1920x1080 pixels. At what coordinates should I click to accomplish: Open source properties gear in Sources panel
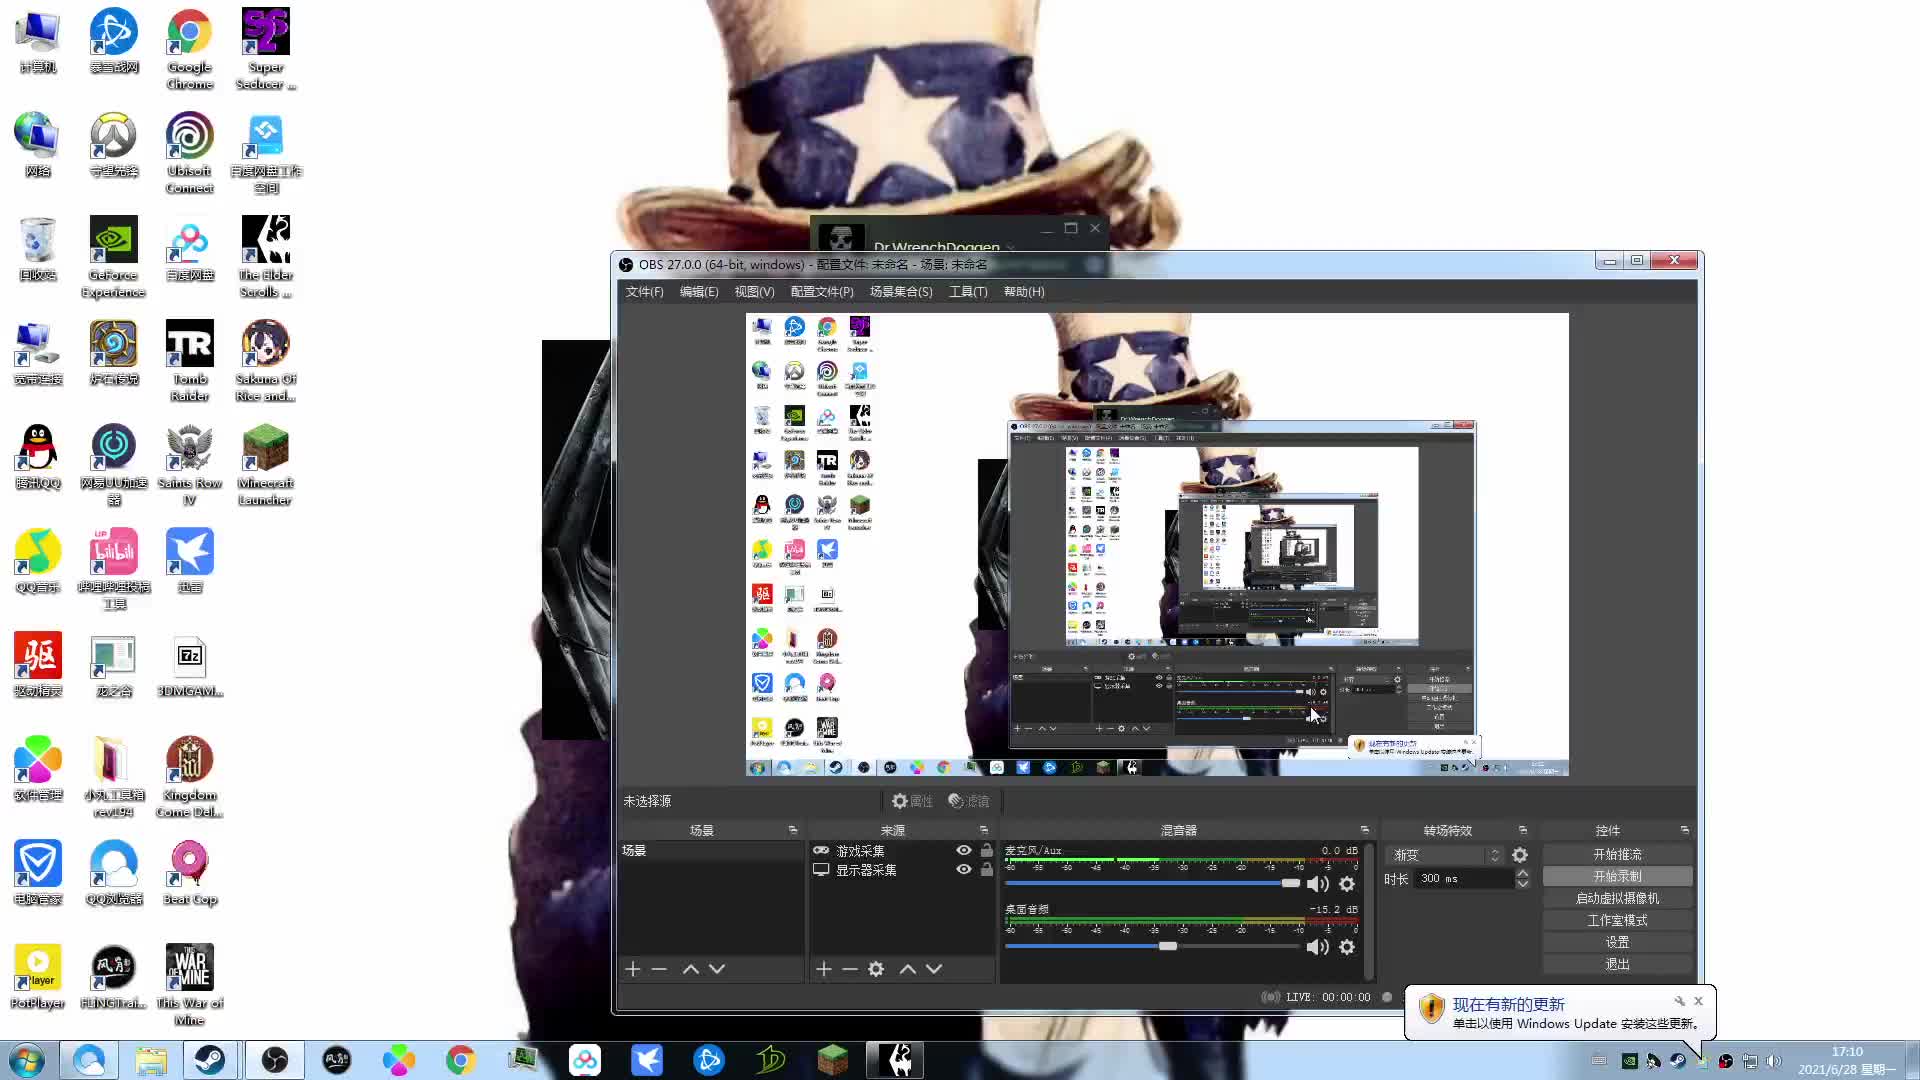click(x=876, y=969)
